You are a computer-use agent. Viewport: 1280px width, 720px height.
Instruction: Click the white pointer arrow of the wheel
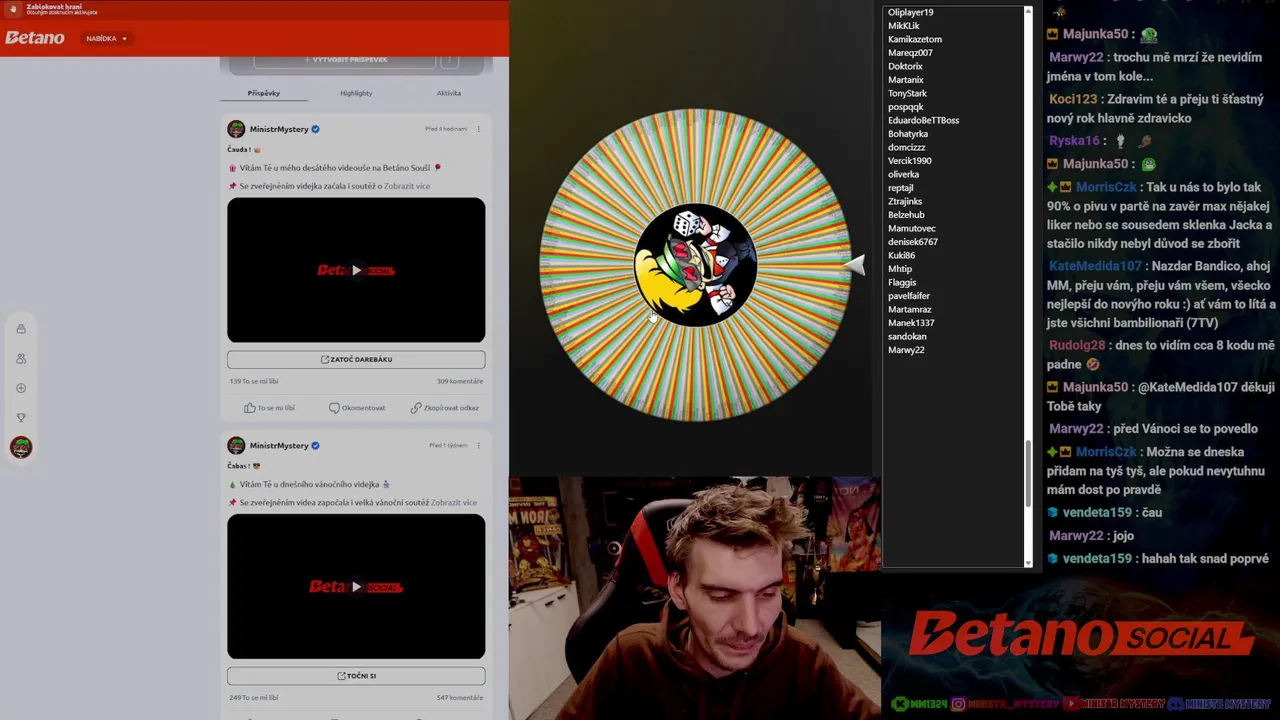point(854,265)
